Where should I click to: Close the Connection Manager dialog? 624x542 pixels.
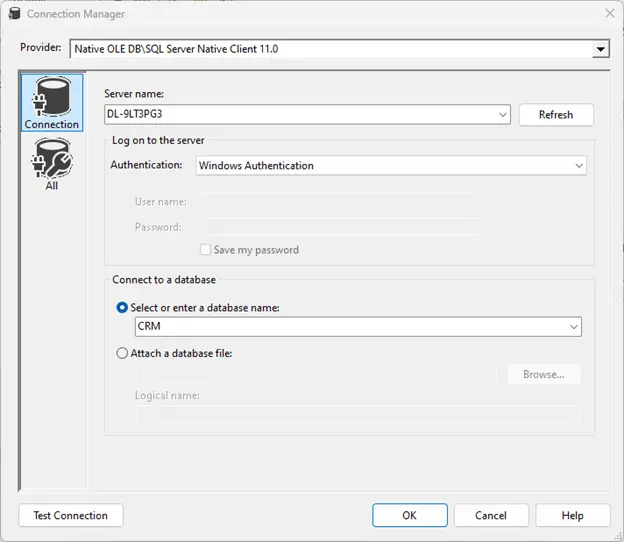click(609, 13)
